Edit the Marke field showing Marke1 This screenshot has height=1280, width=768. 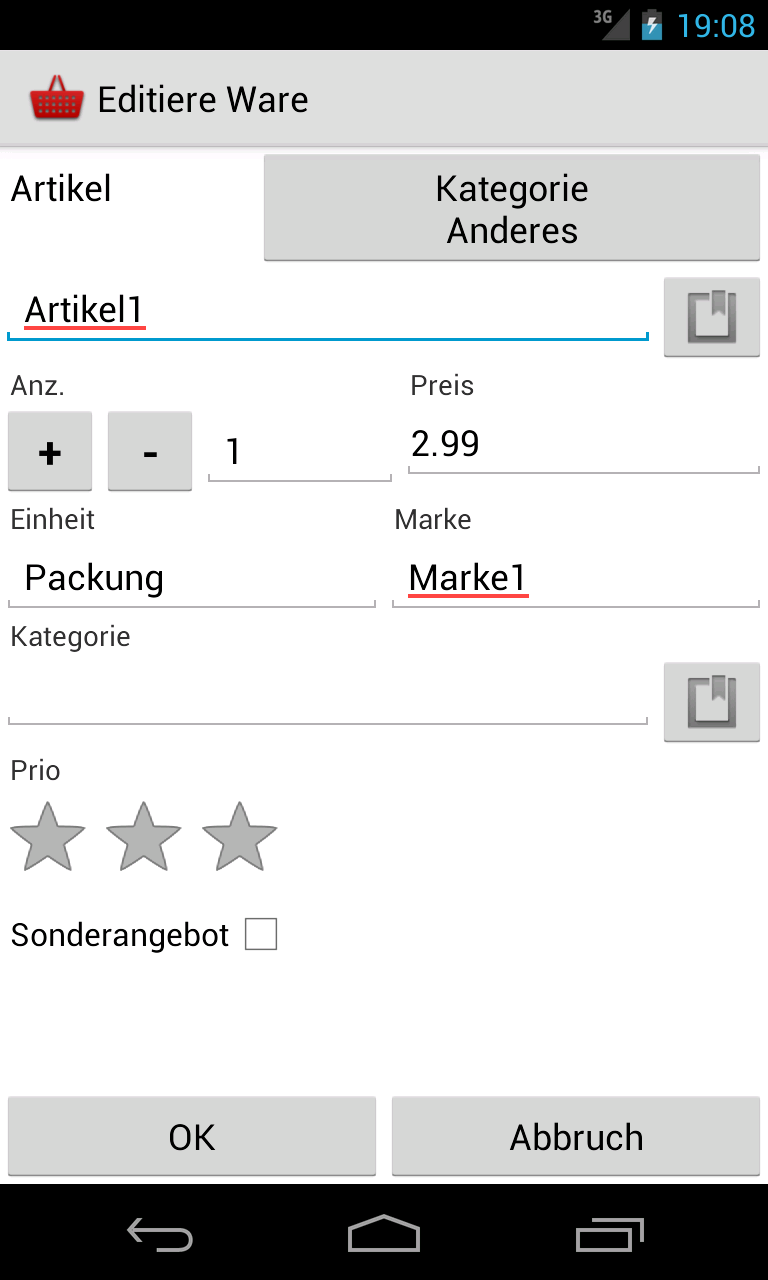(576, 579)
